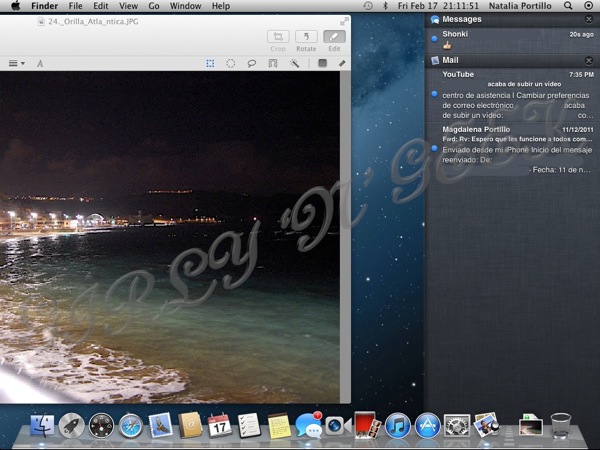
Task: Open Mail stamp icon in Dock
Action: (160, 425)
